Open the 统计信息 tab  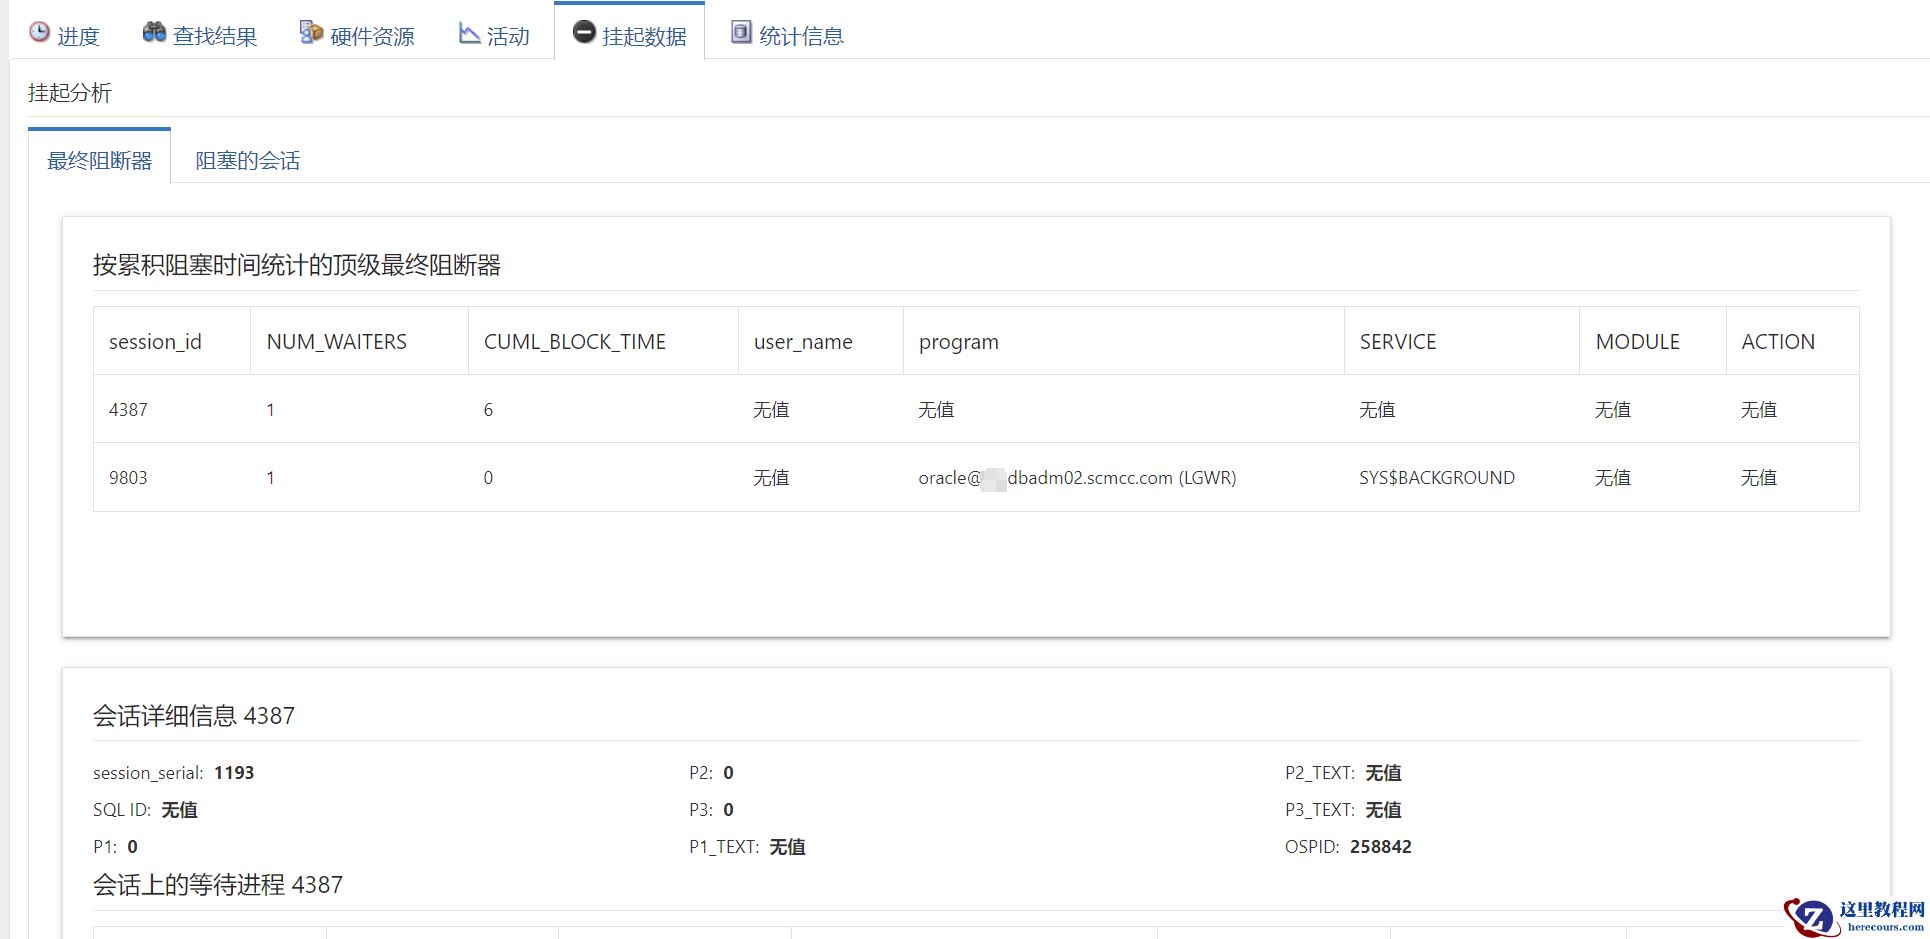coord(788,33)
